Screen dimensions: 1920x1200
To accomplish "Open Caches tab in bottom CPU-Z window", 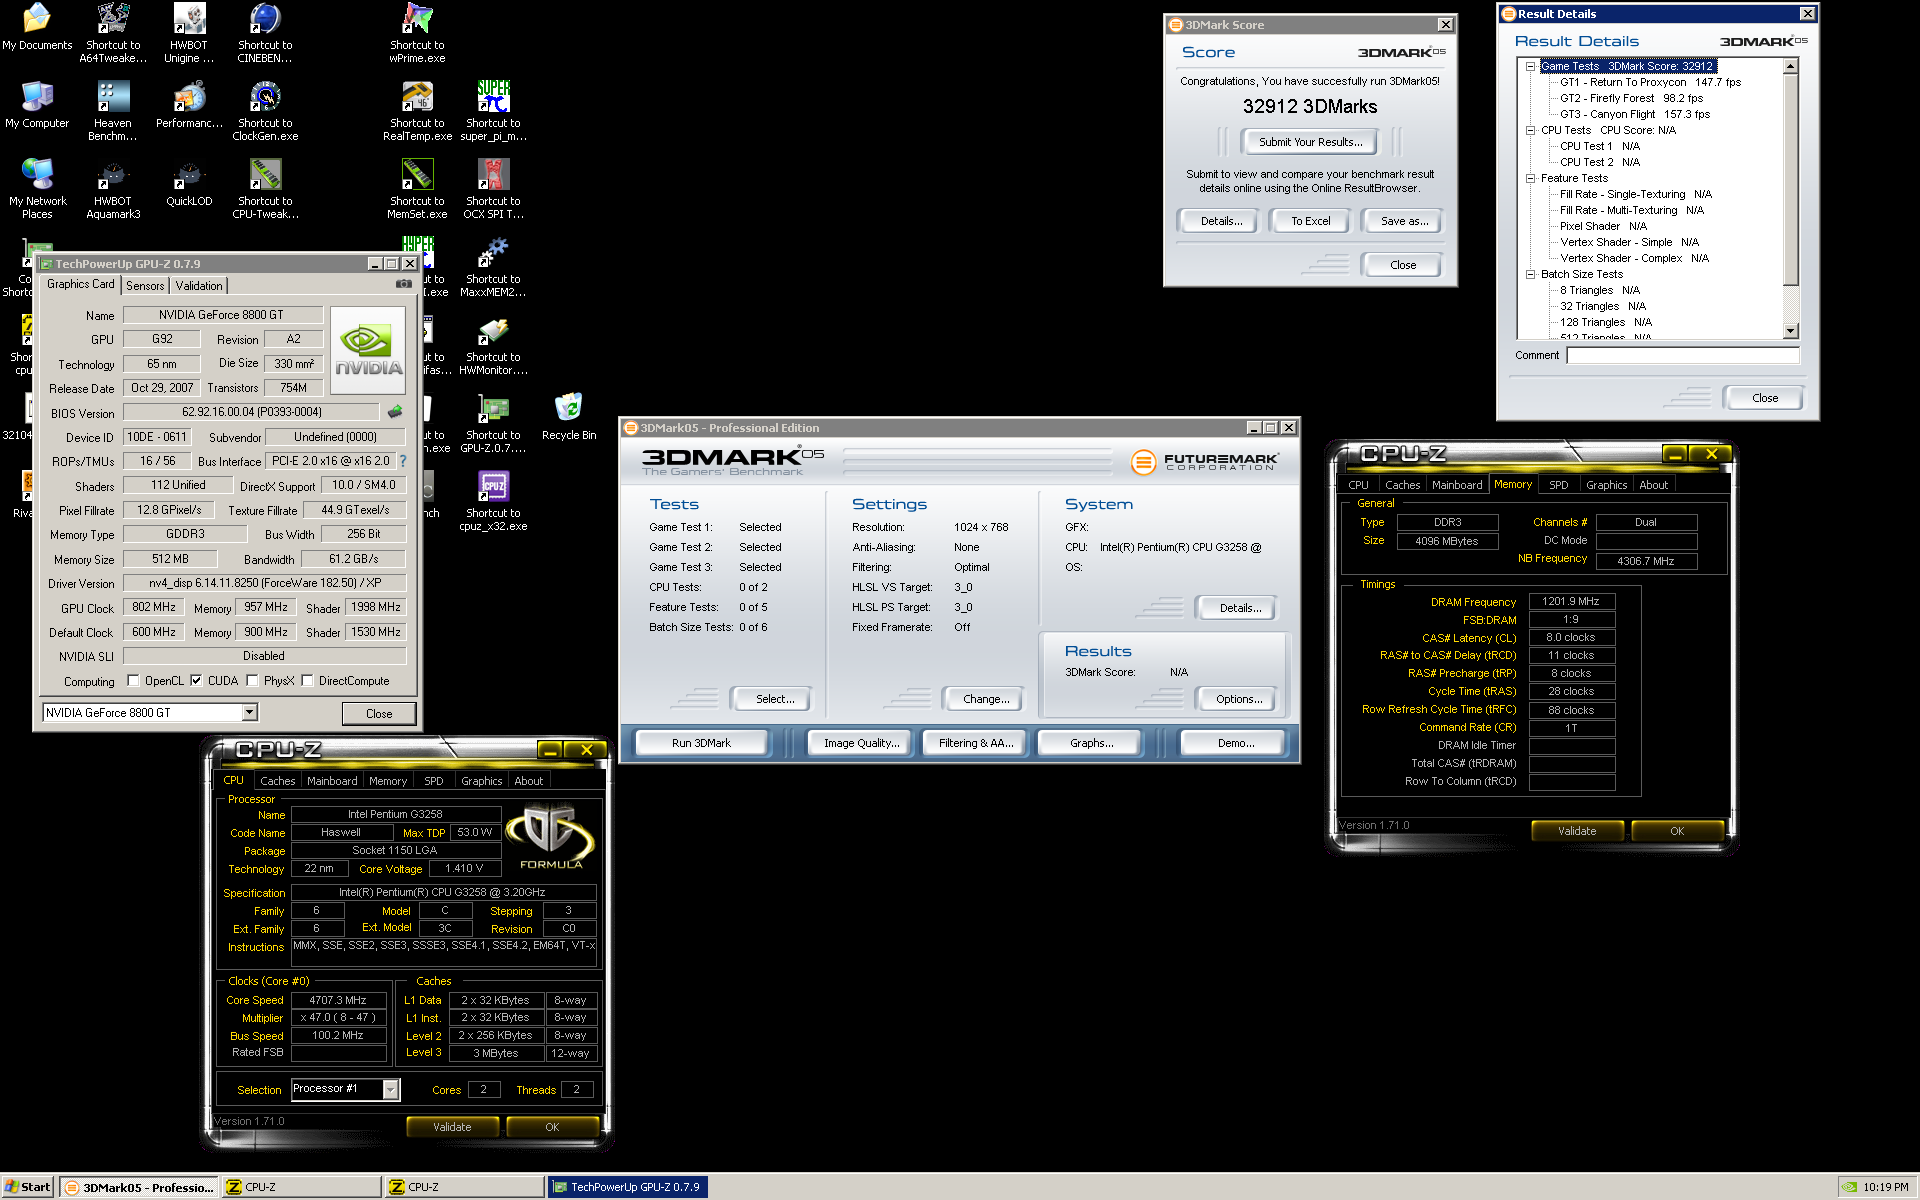I will 277,781.
